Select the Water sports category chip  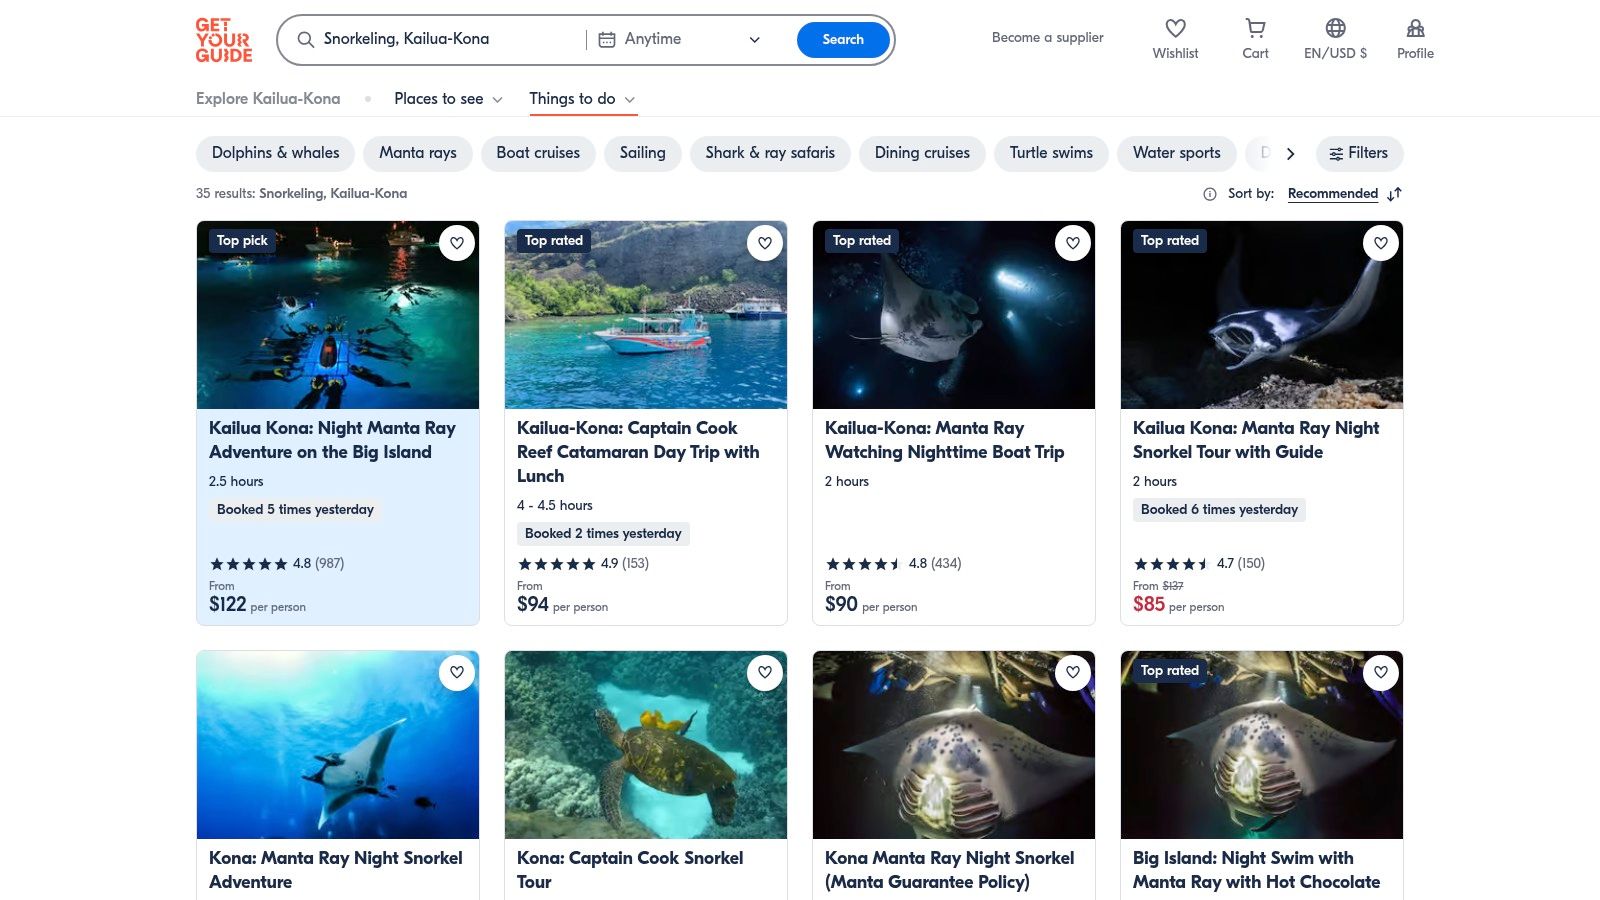1177,153
